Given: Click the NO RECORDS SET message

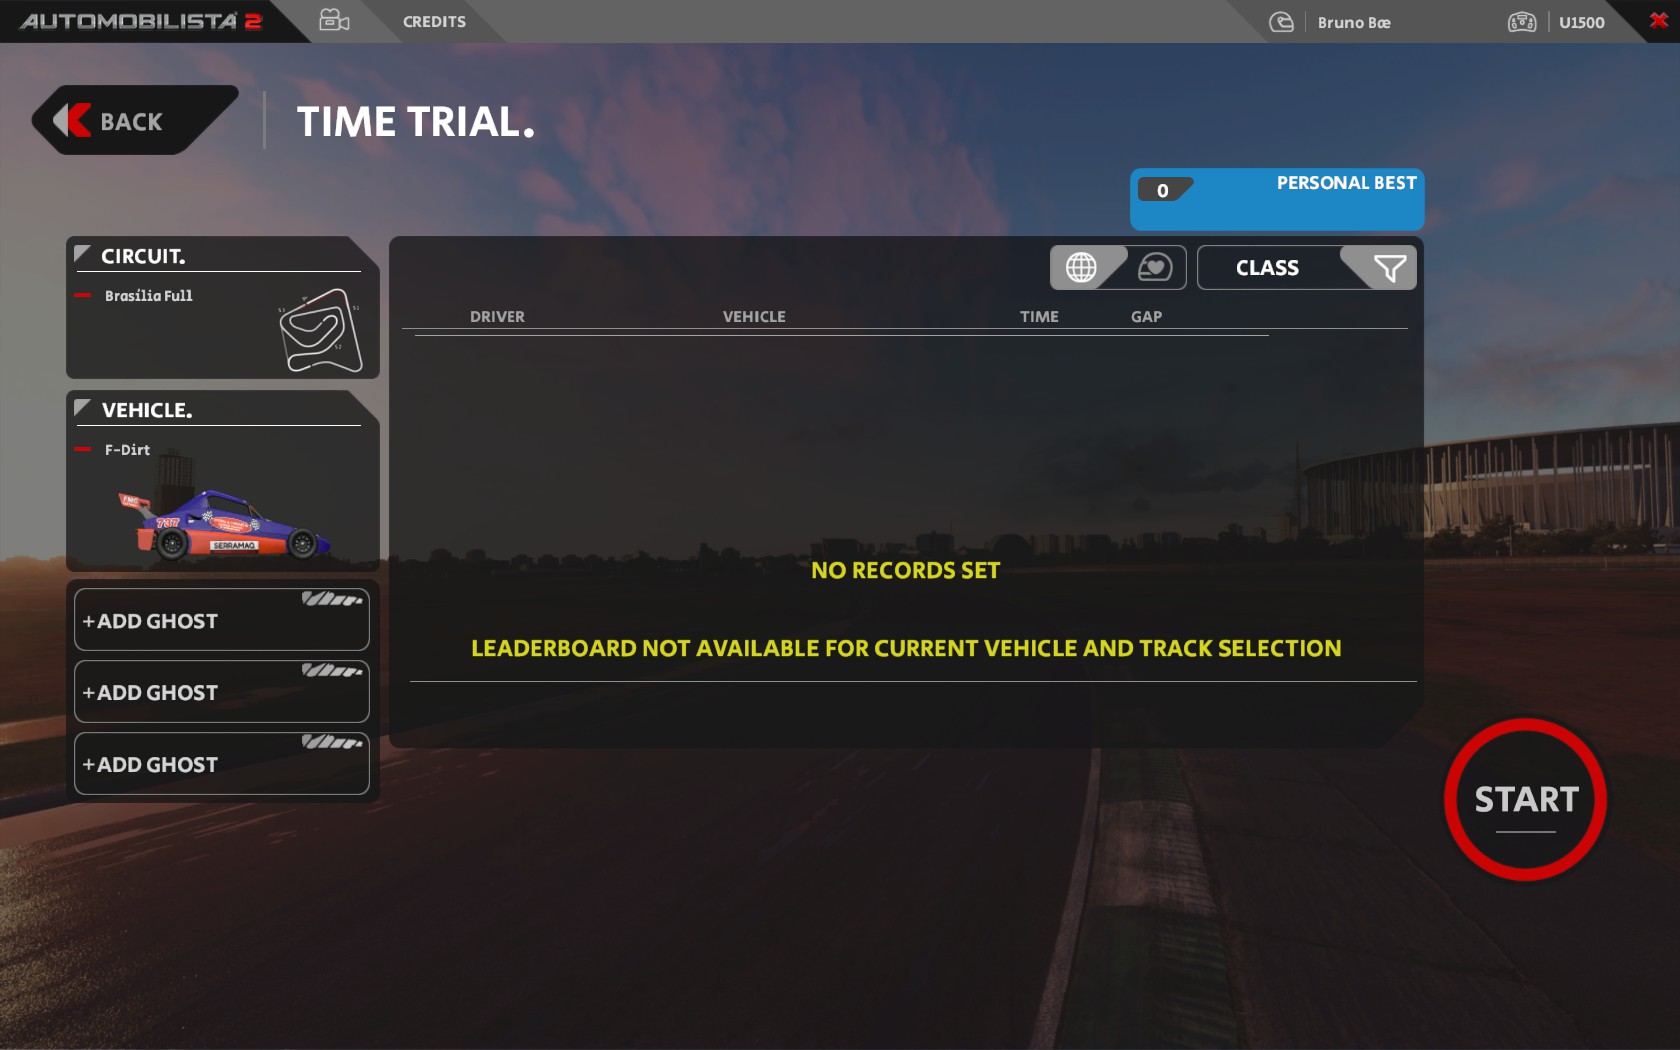Looking at the screenshot, I should (x=905, y=570).
